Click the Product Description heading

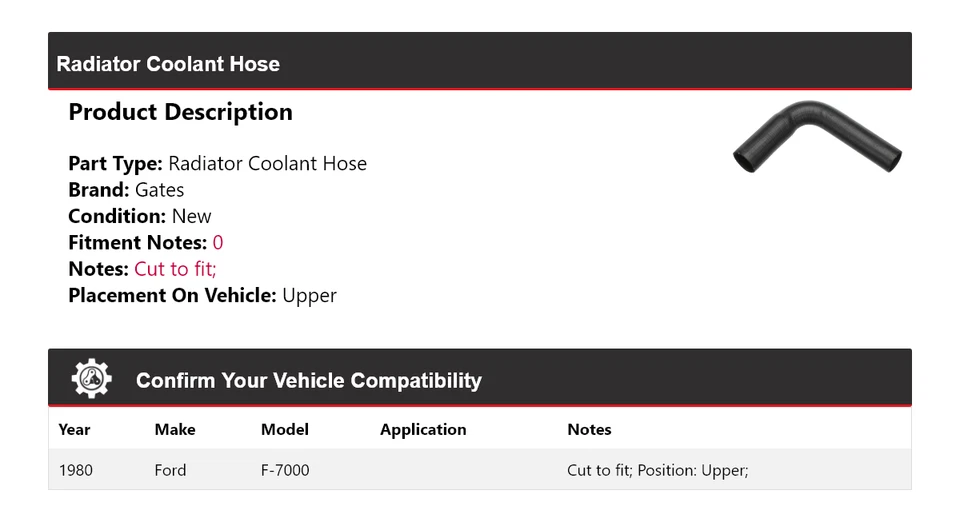(x=180, y=112)
